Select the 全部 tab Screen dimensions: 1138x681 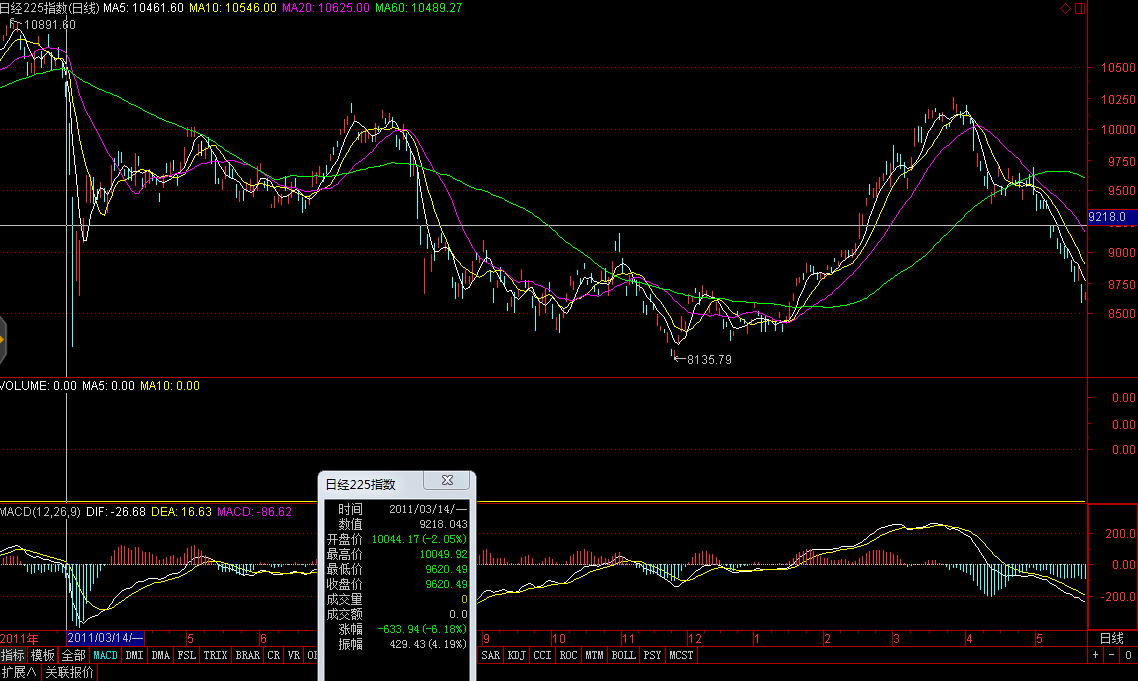click(x=73, y=655)
